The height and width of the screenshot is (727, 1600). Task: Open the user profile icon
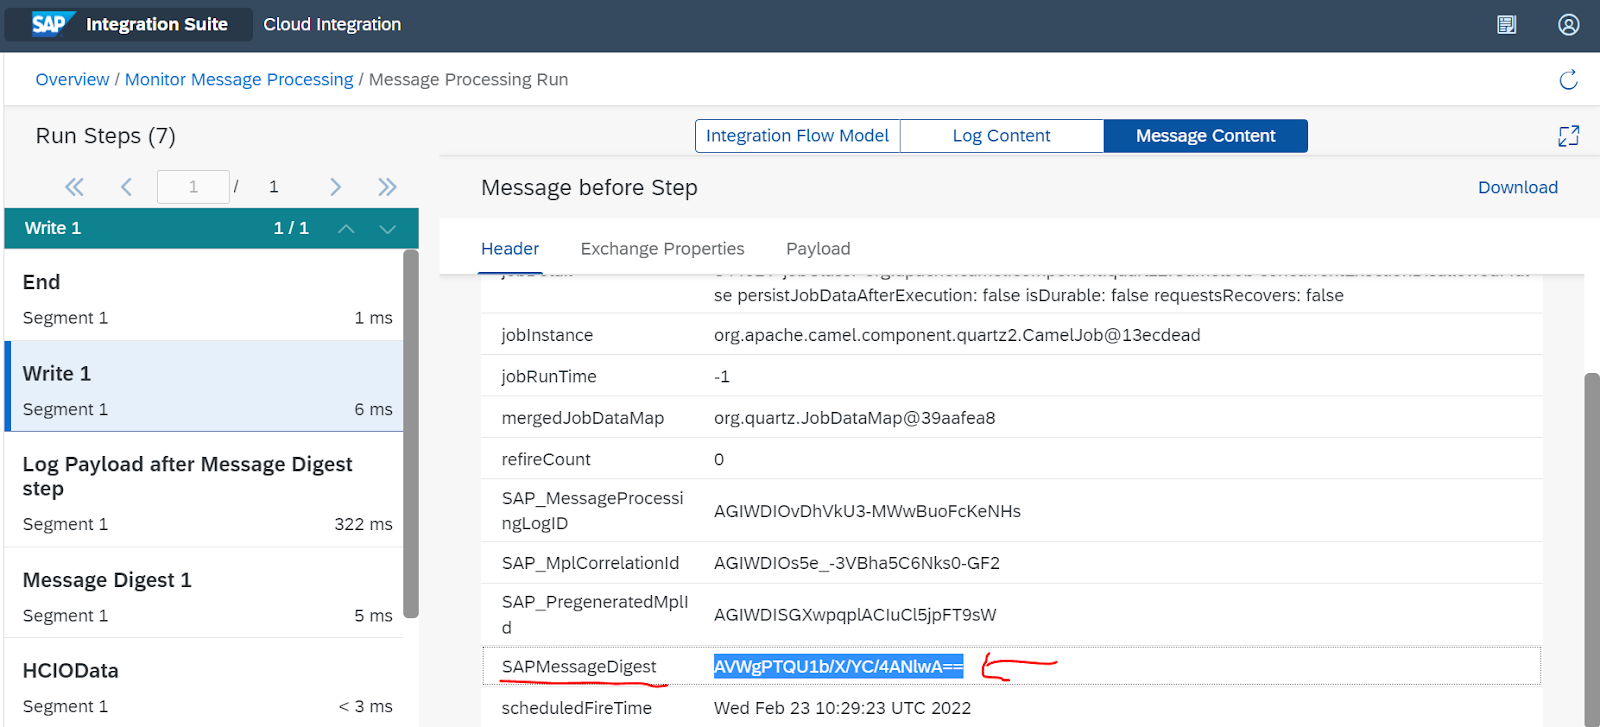(x=1568, y=25)
